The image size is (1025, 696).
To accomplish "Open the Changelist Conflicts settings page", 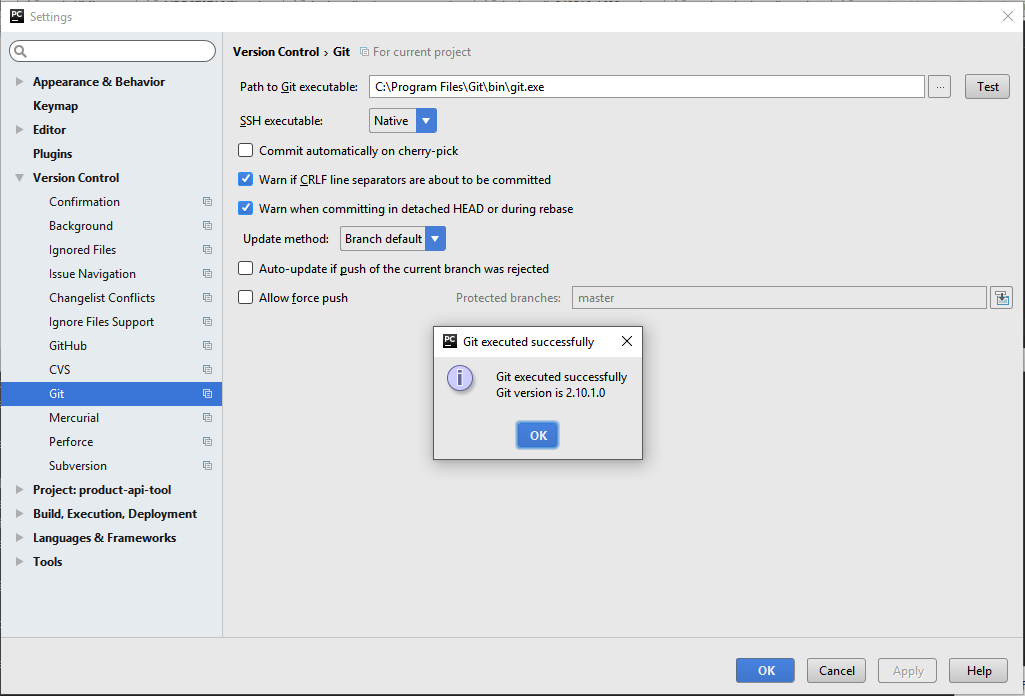I will 102,297.
